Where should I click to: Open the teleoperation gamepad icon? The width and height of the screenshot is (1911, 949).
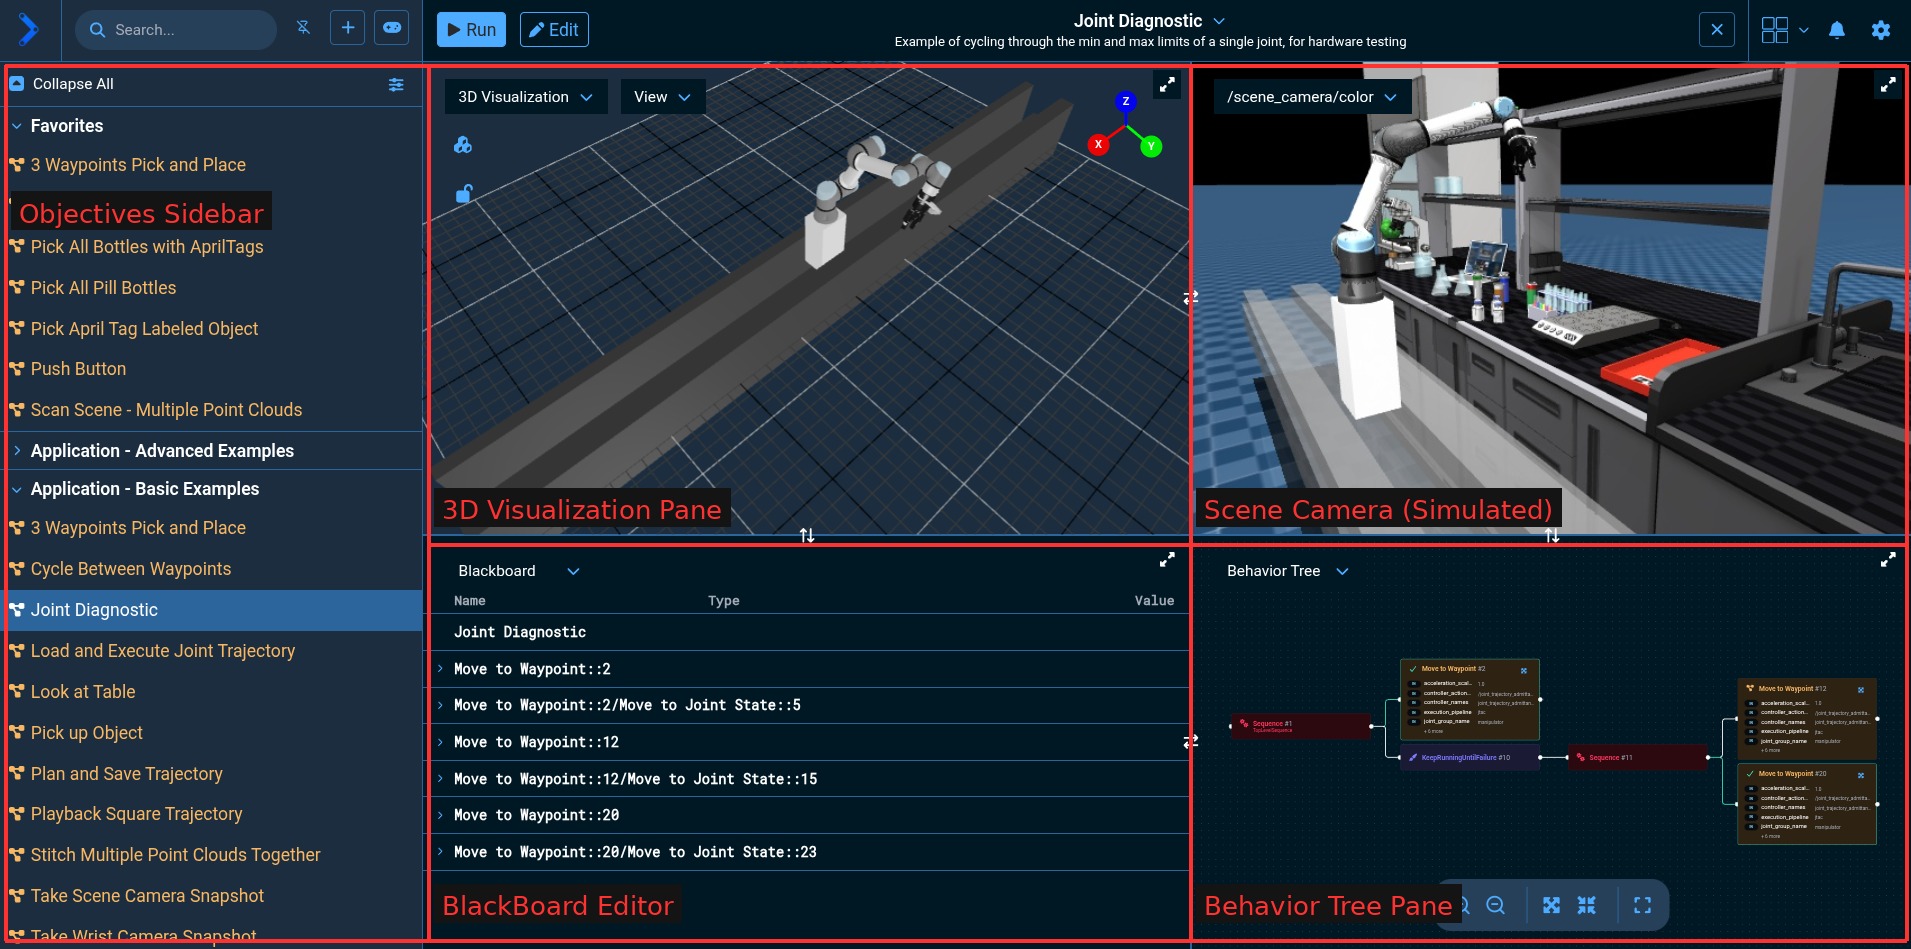click(x=392, y=28)
